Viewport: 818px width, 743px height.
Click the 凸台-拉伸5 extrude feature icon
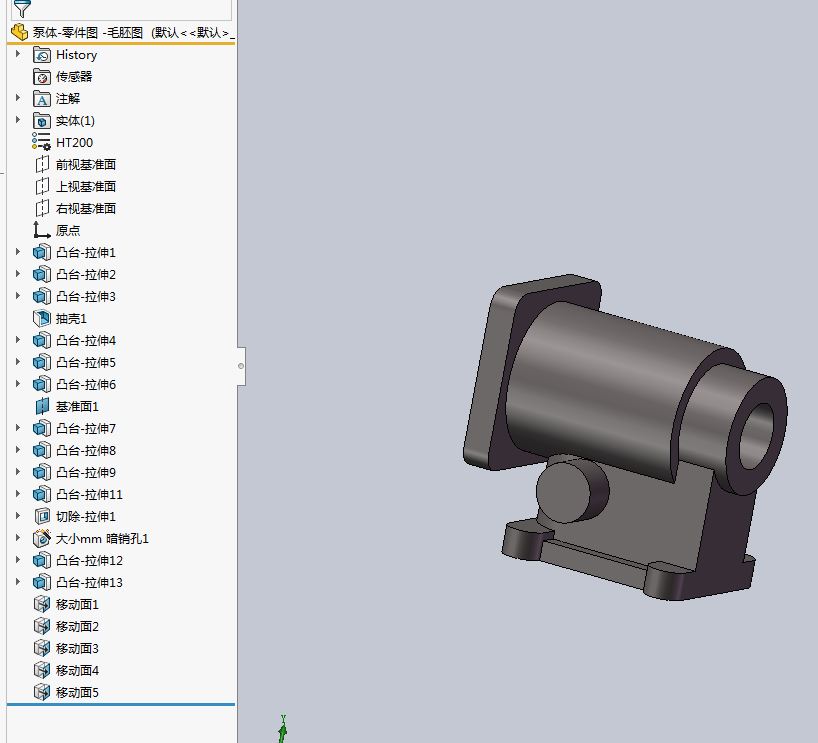pyautogui.click(x=42, y=362)
